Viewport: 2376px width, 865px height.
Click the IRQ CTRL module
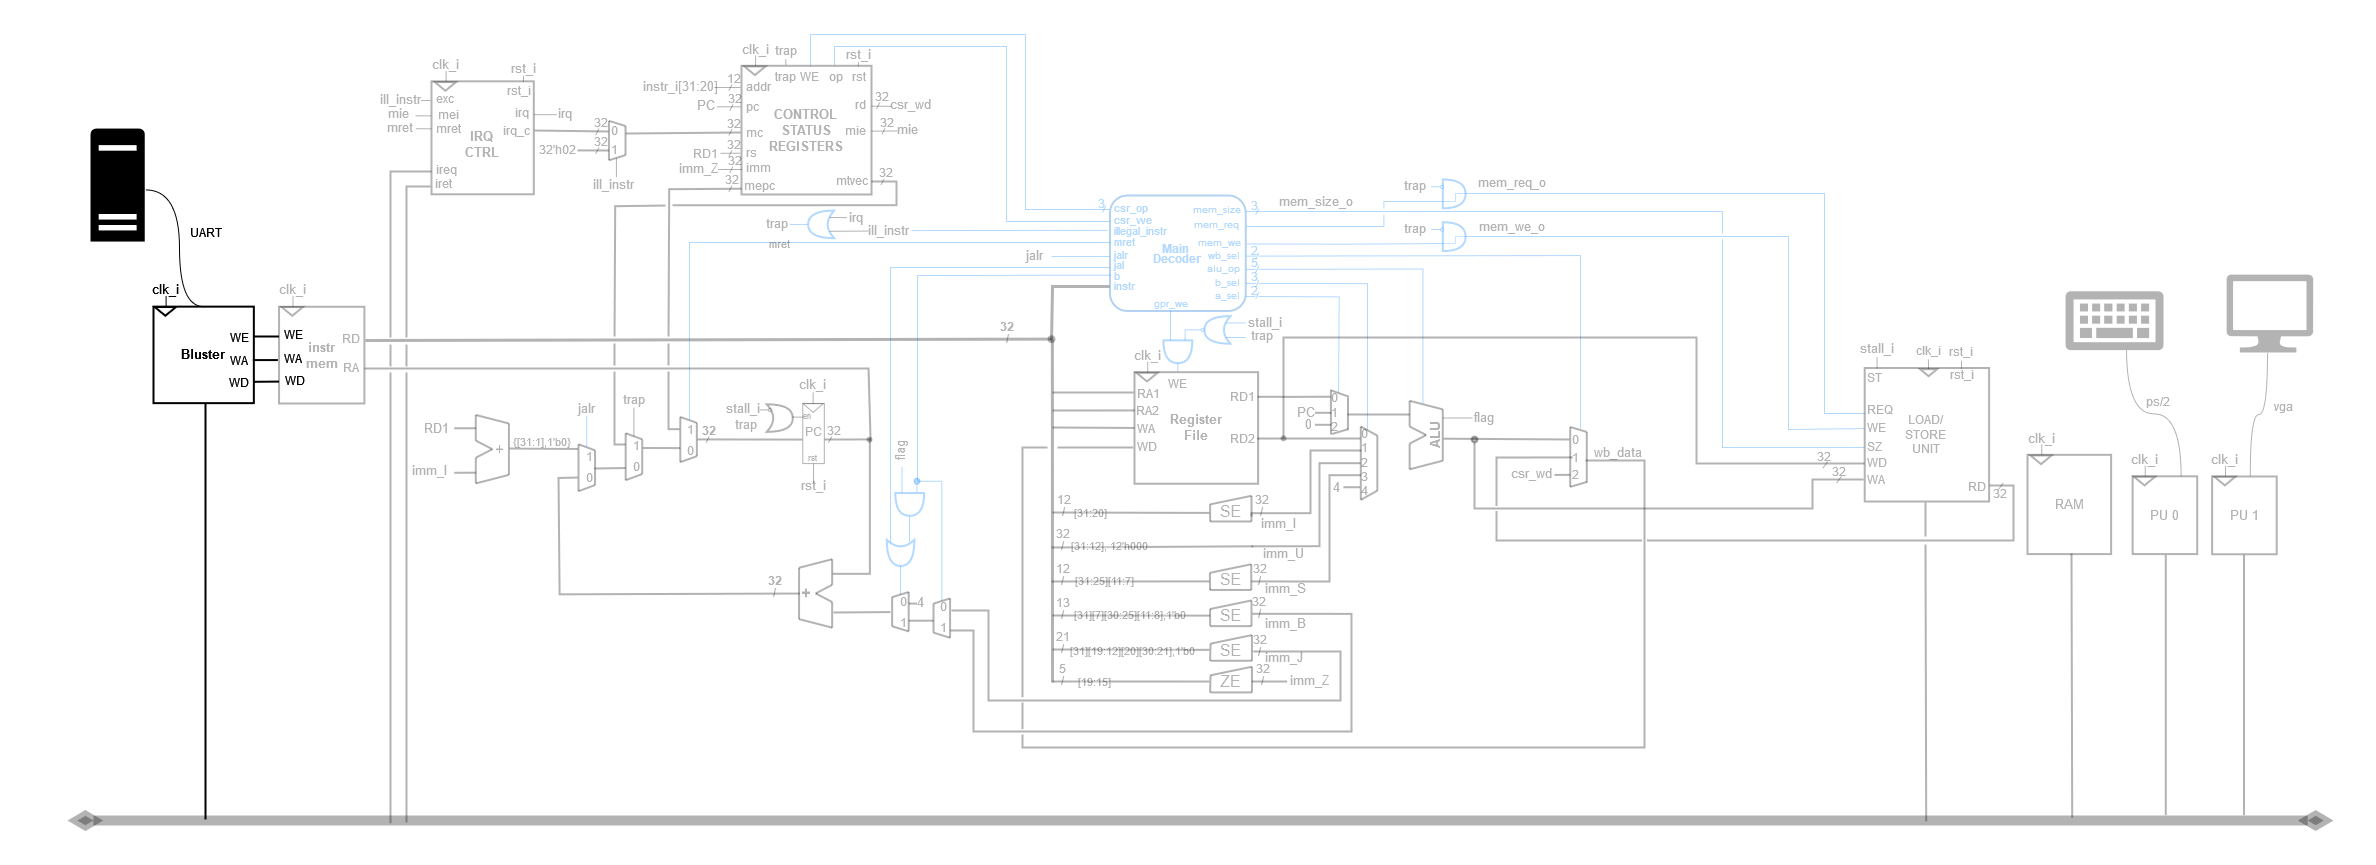(x=481, y=138)
